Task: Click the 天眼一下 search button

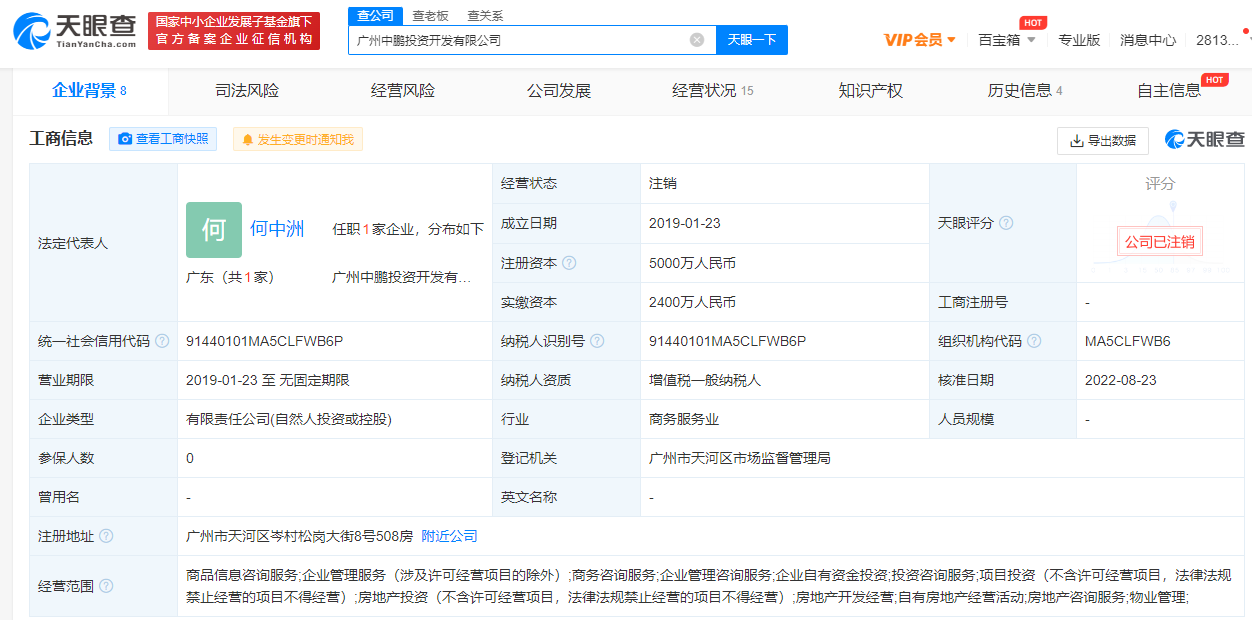Action: (x=750, y=38)
